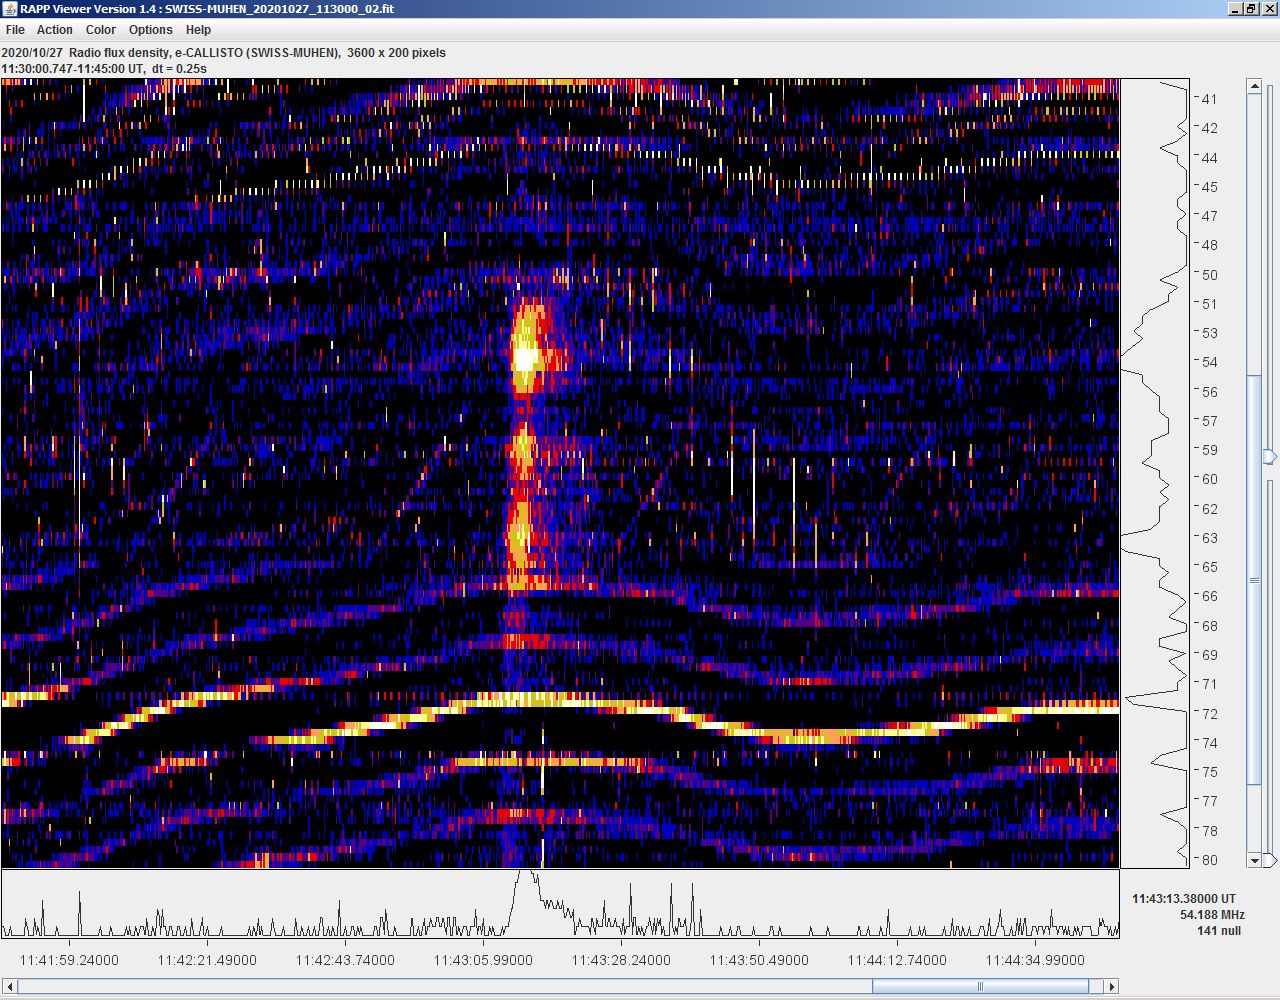Viewport: 1280px width, 1000px height.
Task: Click the header line starting 2020/10/27 Radio flux density
Action: pyautogui.click(x=224, y=53)
